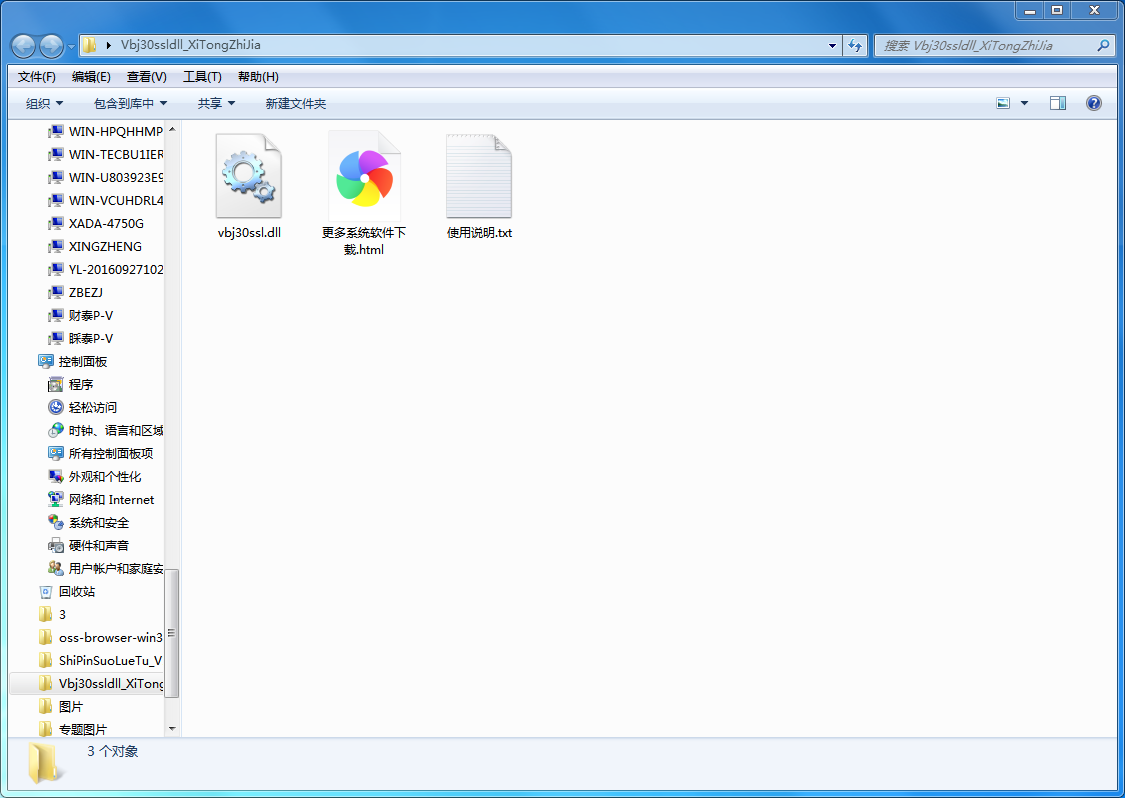Open the 文件(F) menu
1125x798 pixels.
coord(37,77)
